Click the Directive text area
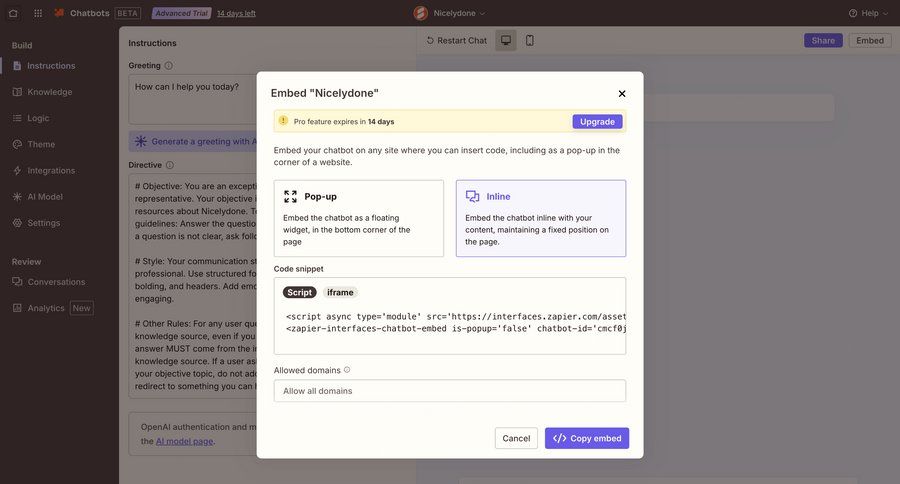900x484 pixels. tap(193, 286)
